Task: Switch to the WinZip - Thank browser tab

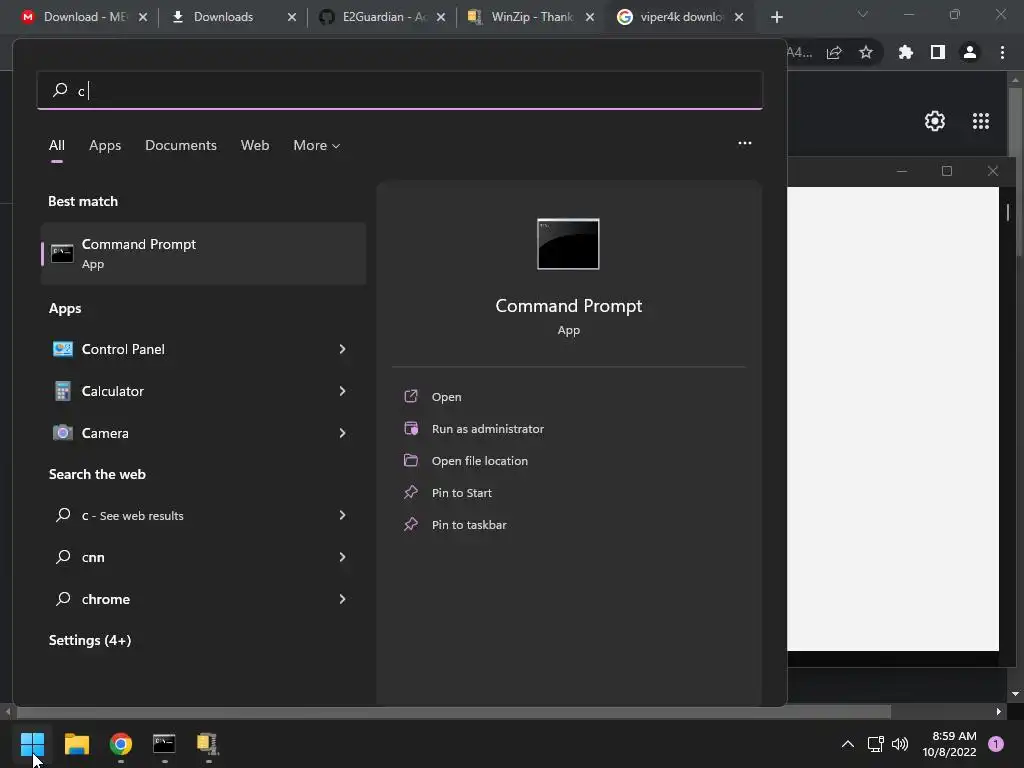Action: [x=531, y=17]
